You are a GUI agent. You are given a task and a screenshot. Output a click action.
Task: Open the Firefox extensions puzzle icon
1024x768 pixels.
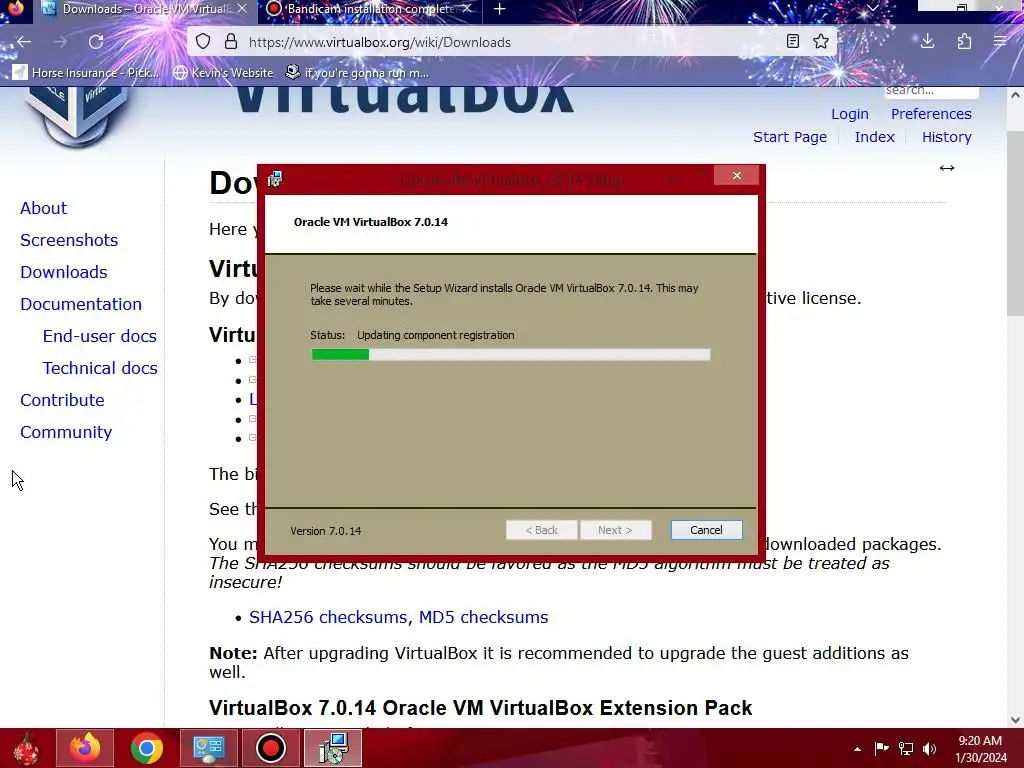(x=964, y=42)
